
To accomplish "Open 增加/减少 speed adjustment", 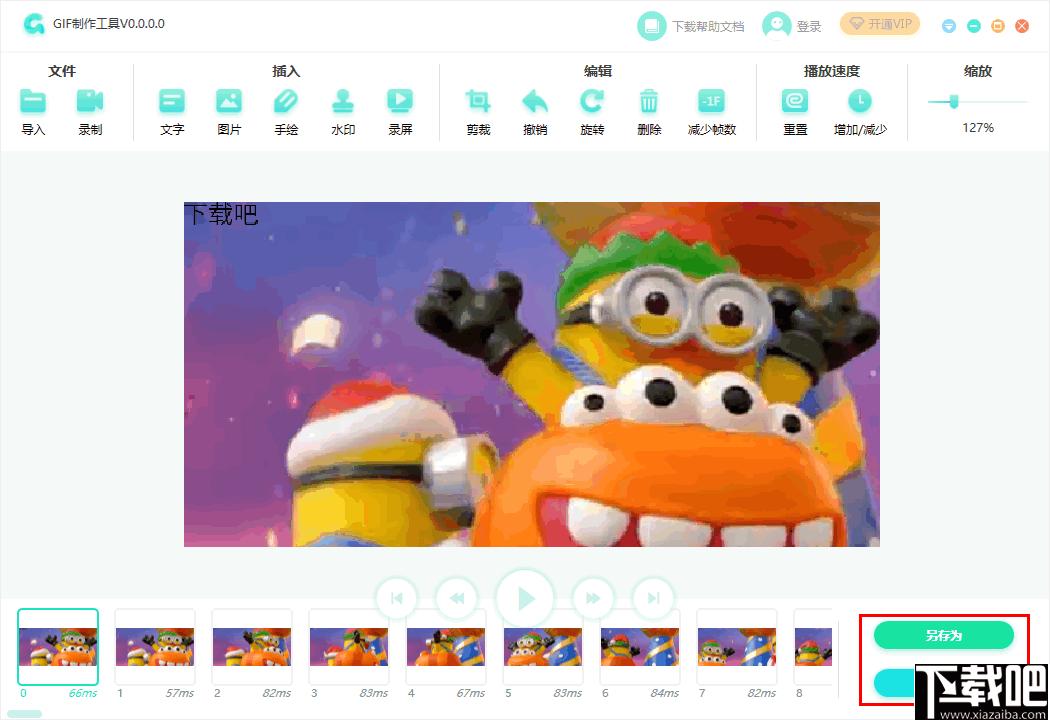I will tap(860, 102).
